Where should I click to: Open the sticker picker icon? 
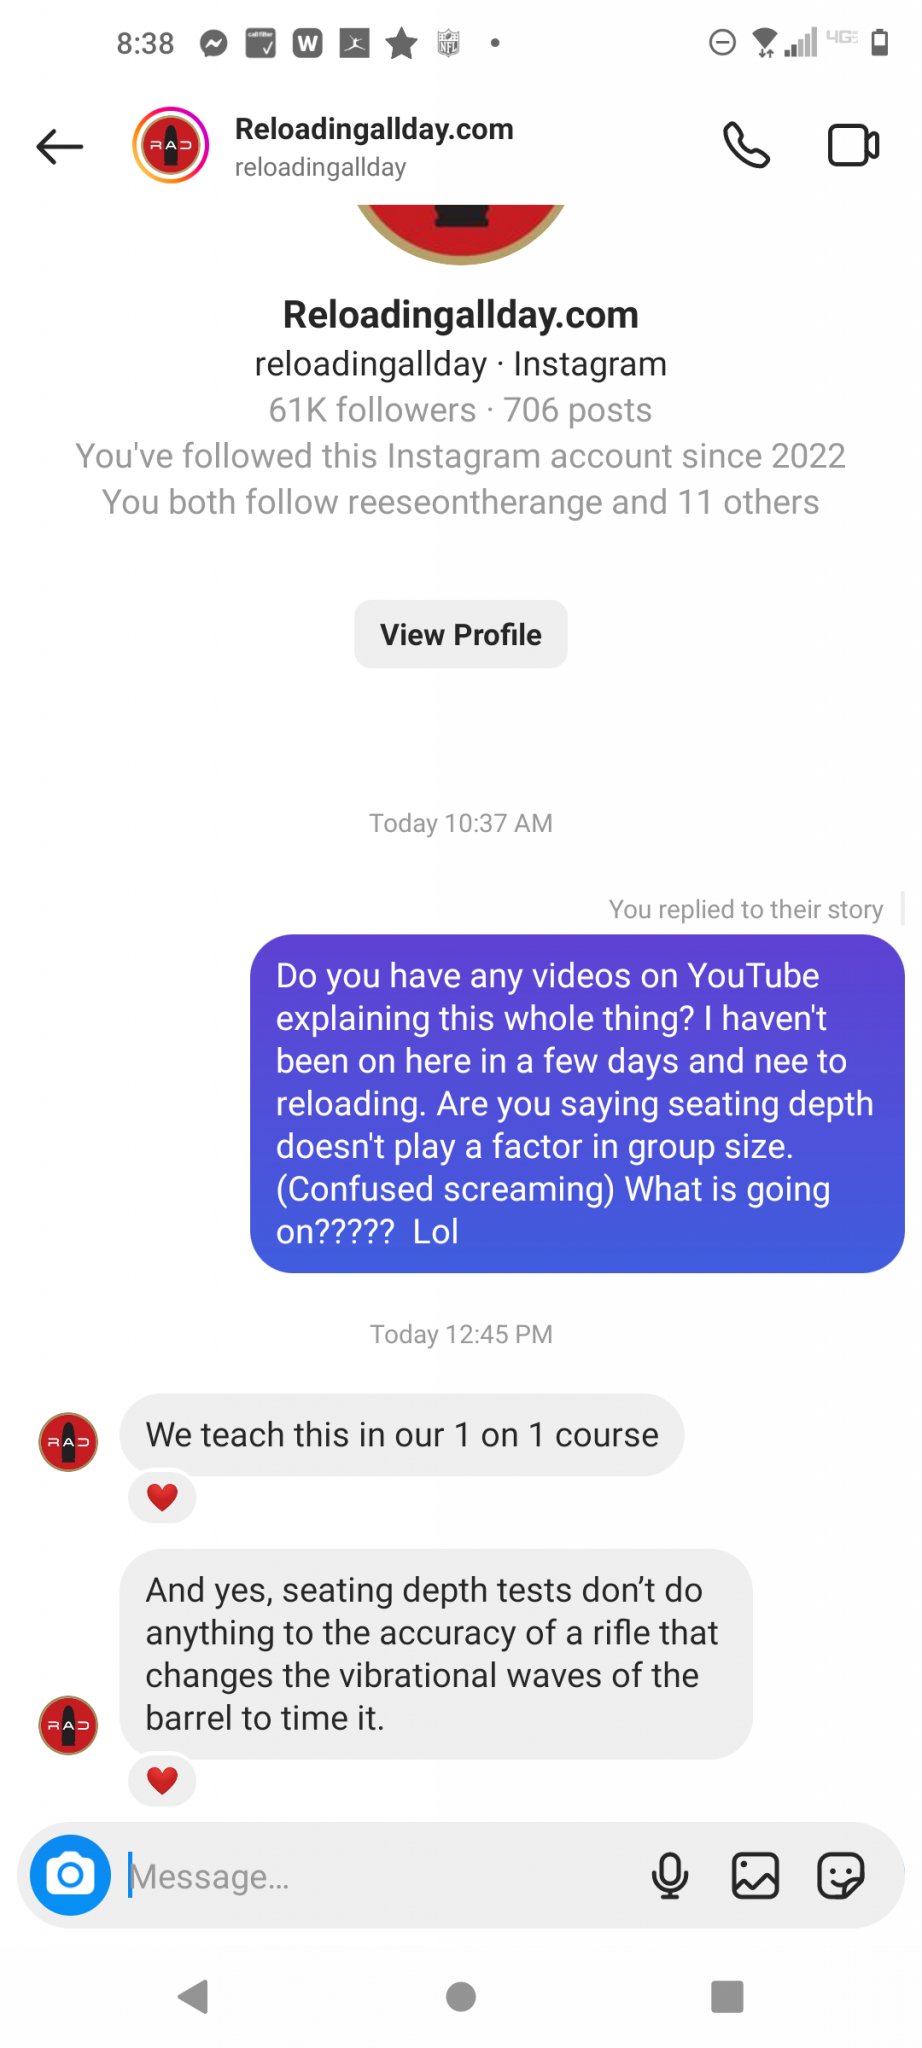(840, 1876)
